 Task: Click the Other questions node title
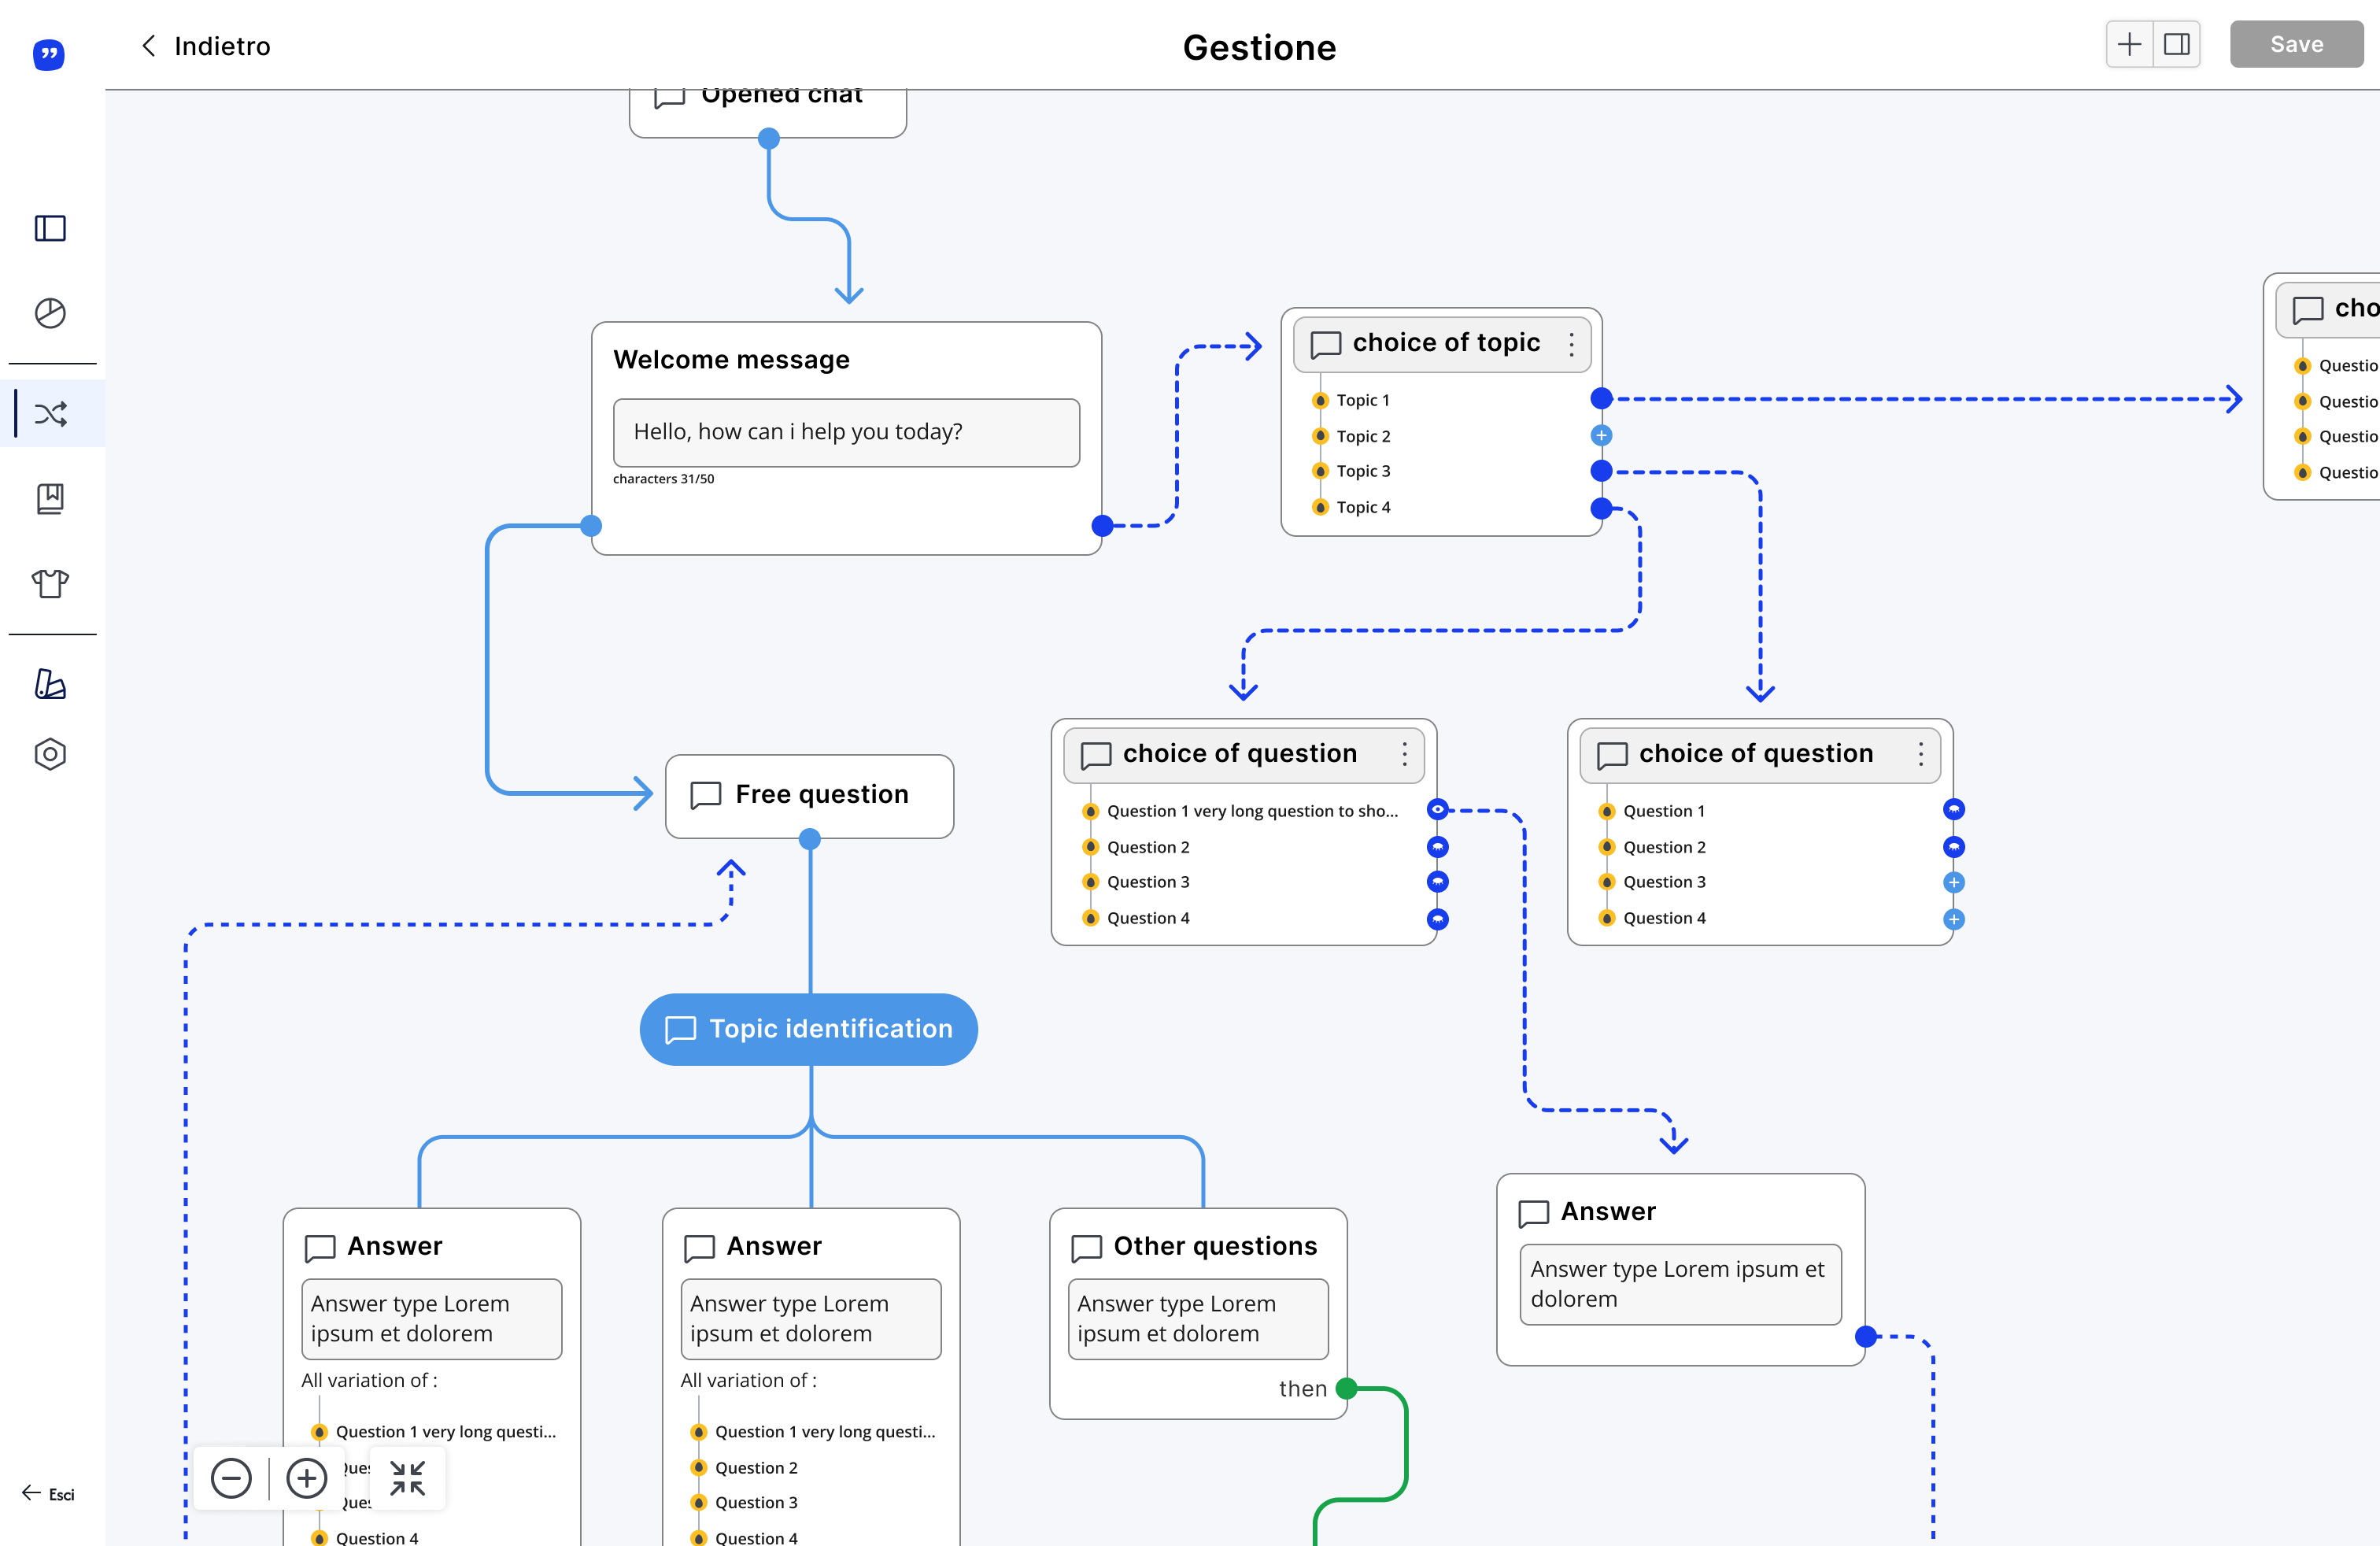coord(1215,1246)
